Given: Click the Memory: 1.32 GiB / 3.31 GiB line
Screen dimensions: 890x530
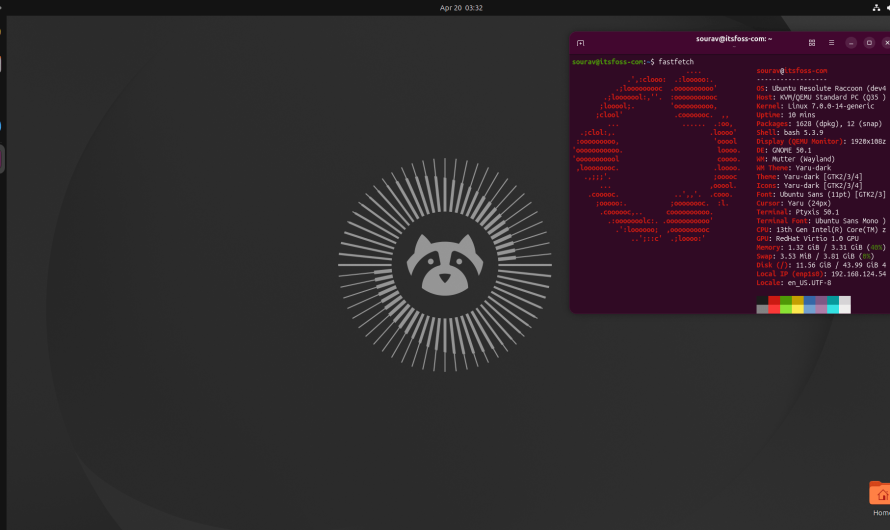Looking at the screenshot, I should (x=821, y=247).
